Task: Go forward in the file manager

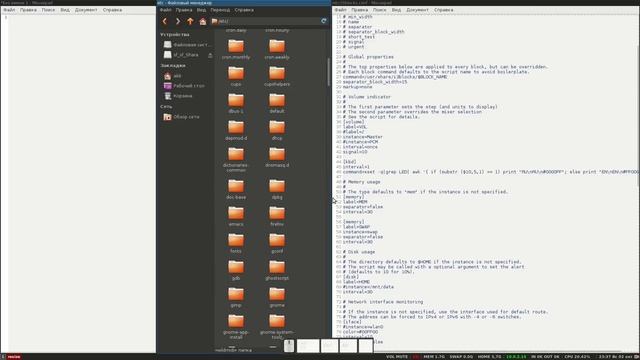Action: coord(178,21)
